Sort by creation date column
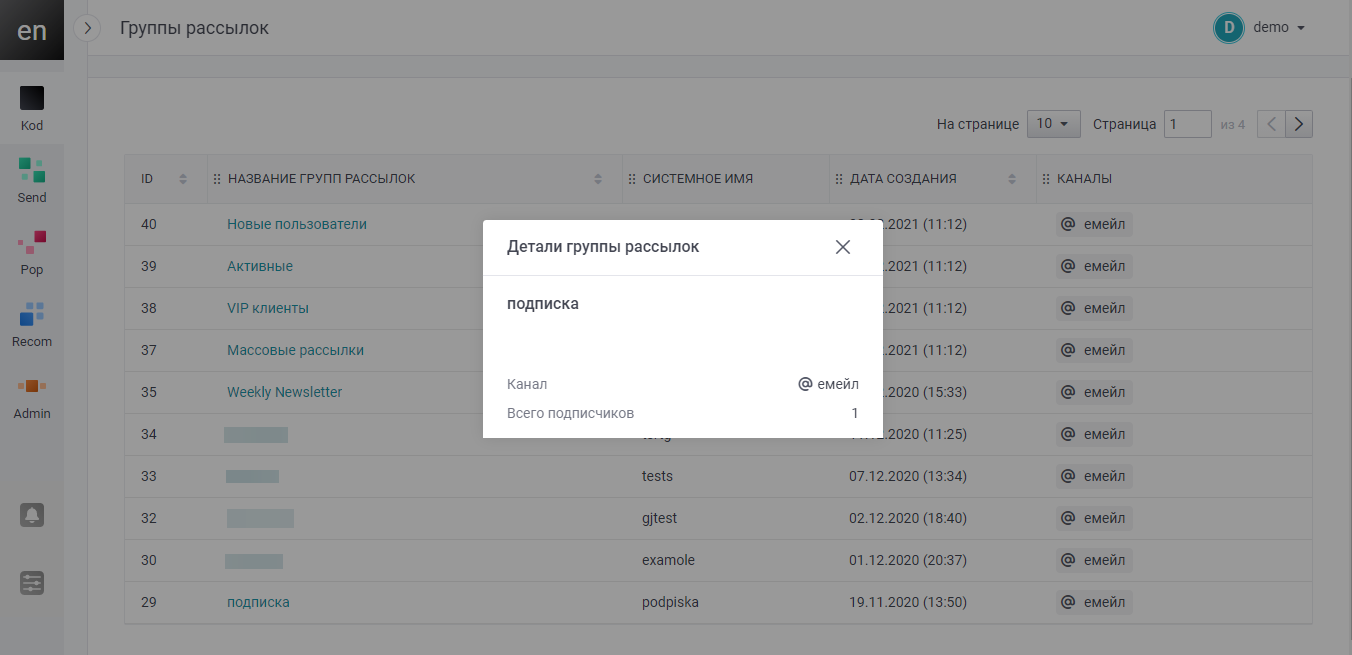1352x655 pixels. click(x=1012, y=179)
